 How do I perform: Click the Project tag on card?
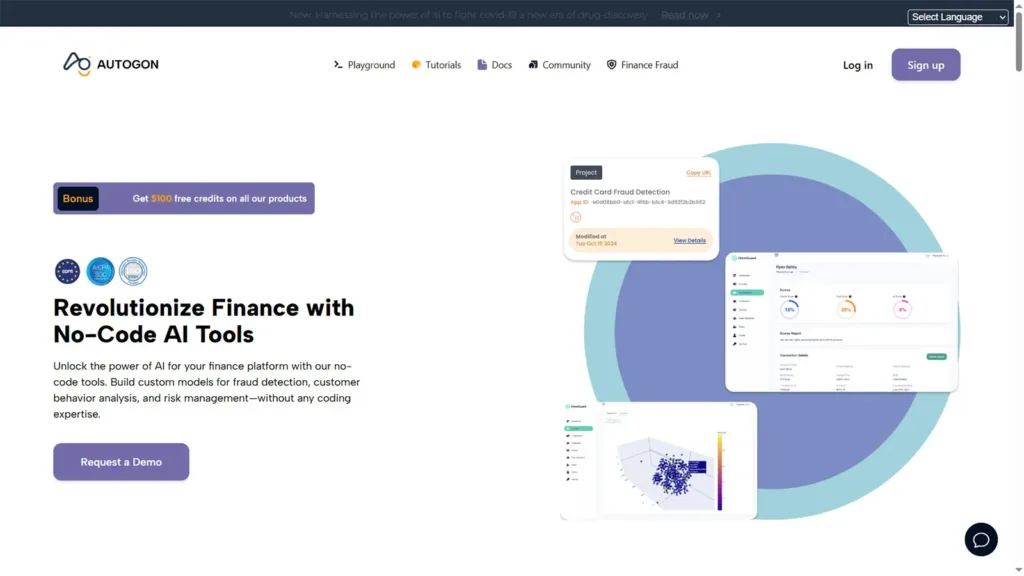point(586,172)
